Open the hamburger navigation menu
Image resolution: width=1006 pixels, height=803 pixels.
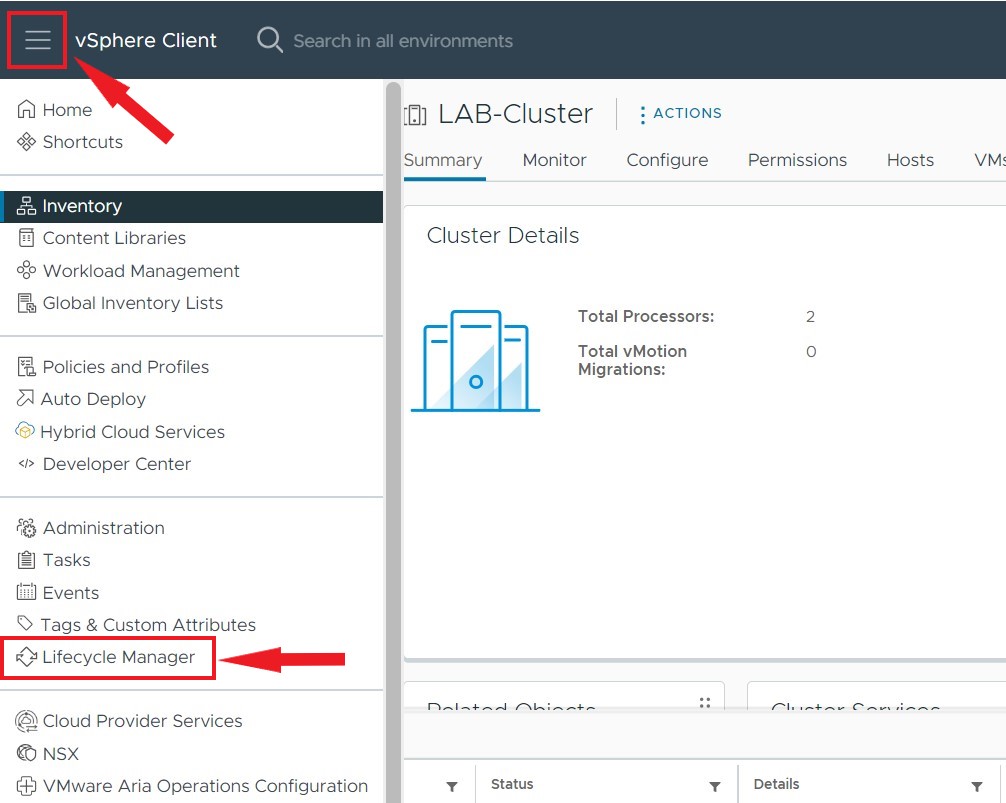tap(37, 40)
